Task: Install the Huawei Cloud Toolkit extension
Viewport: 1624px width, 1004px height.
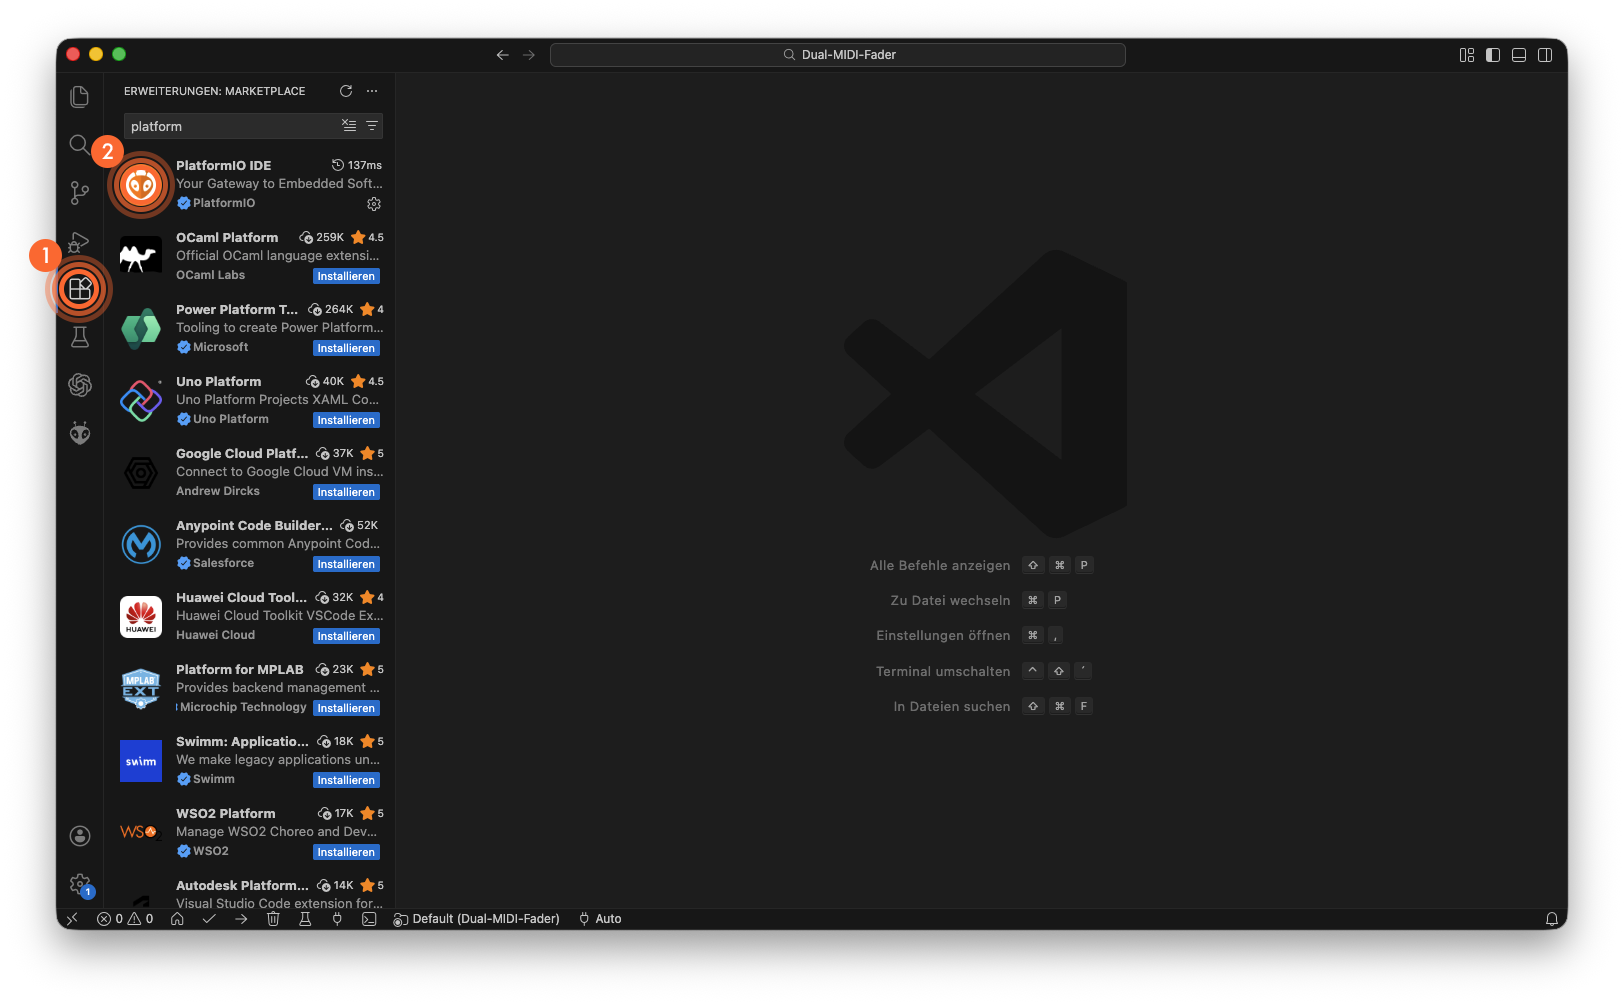Action: [x=346, y=636]
